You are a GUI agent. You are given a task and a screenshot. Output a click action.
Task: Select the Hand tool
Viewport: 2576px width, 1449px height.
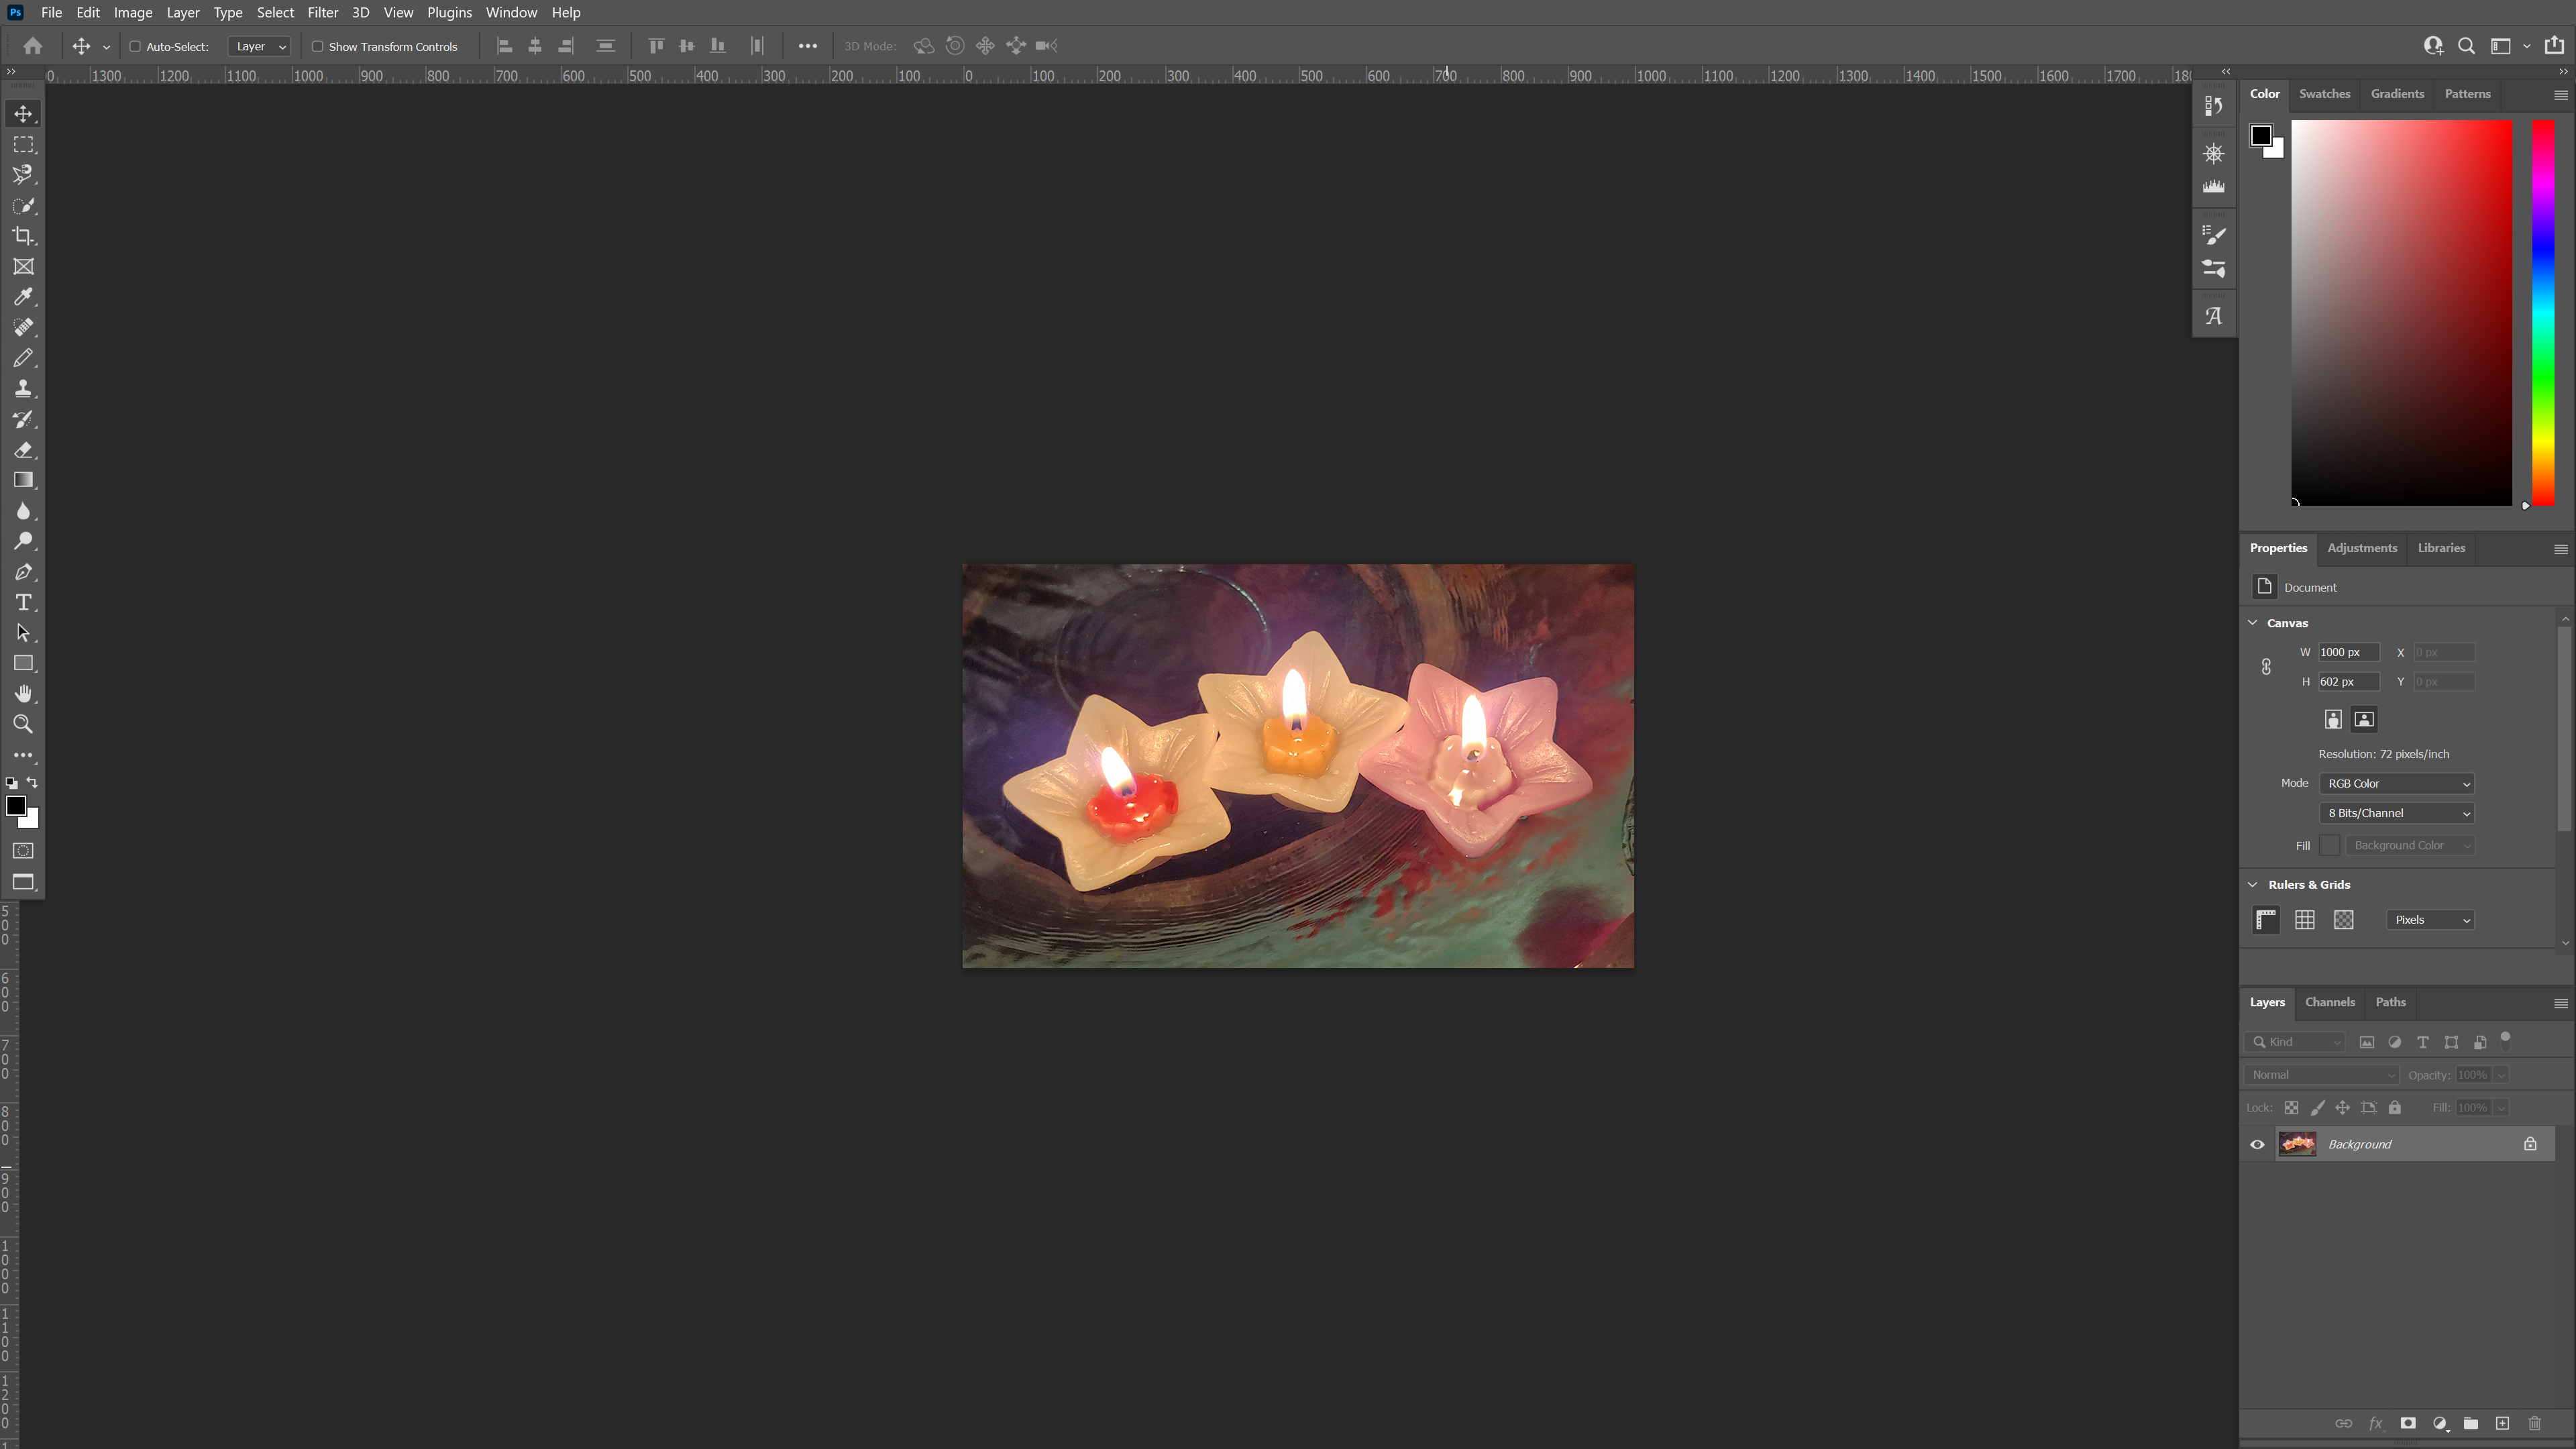coord(23,694)
